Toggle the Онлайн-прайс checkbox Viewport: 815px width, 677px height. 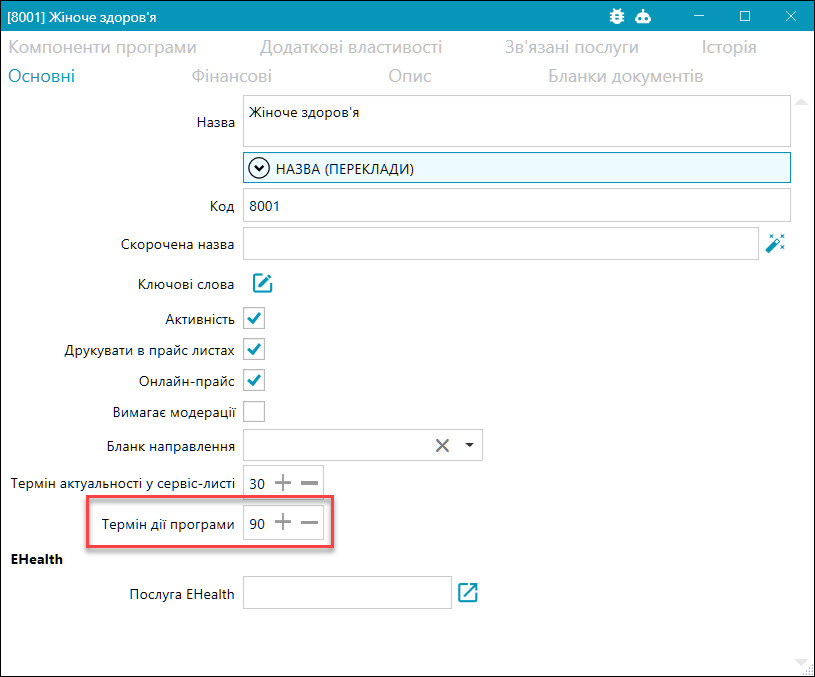click(x=254, y=381)
